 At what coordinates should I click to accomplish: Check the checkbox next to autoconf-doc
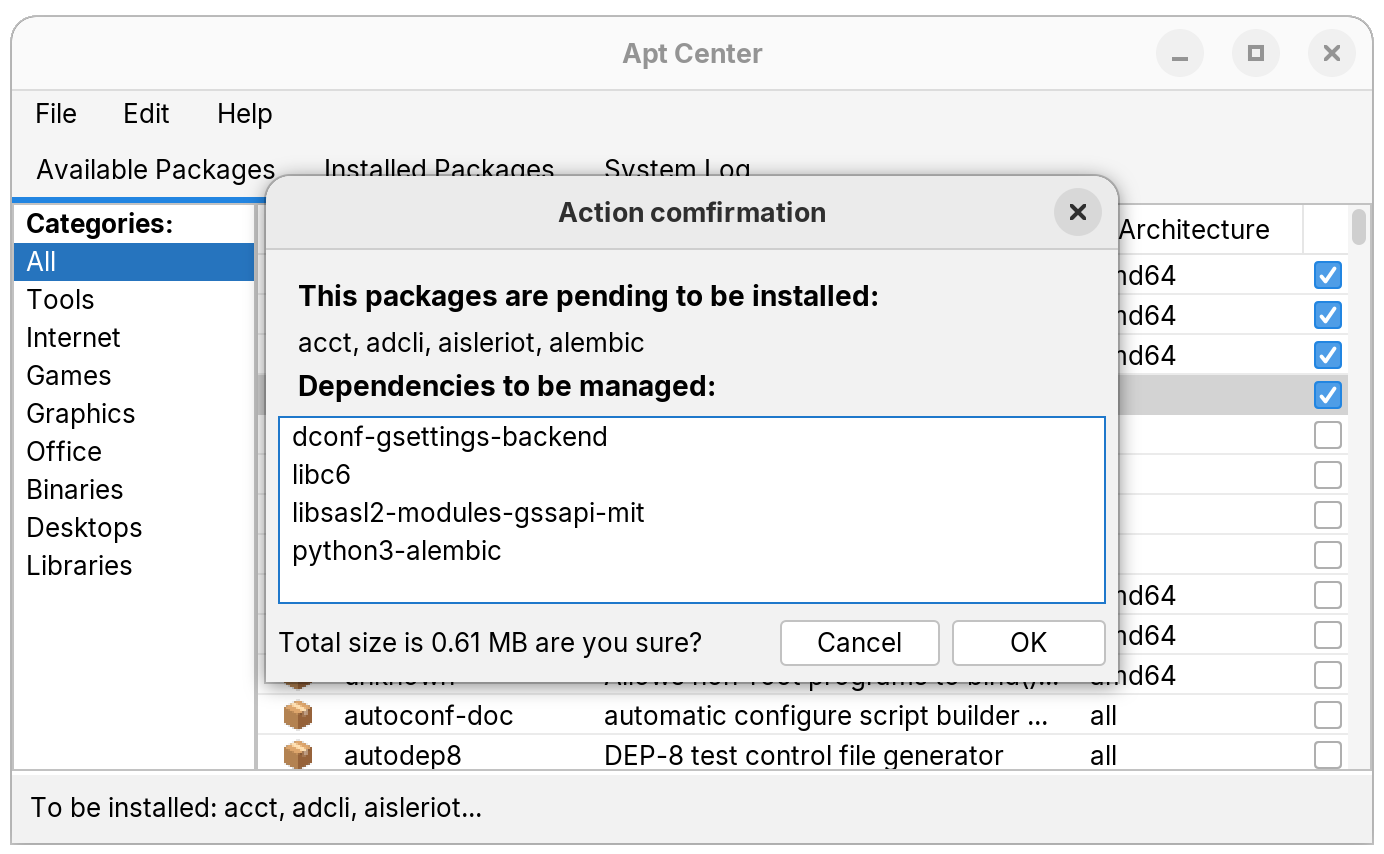(x=1327, y=715)
